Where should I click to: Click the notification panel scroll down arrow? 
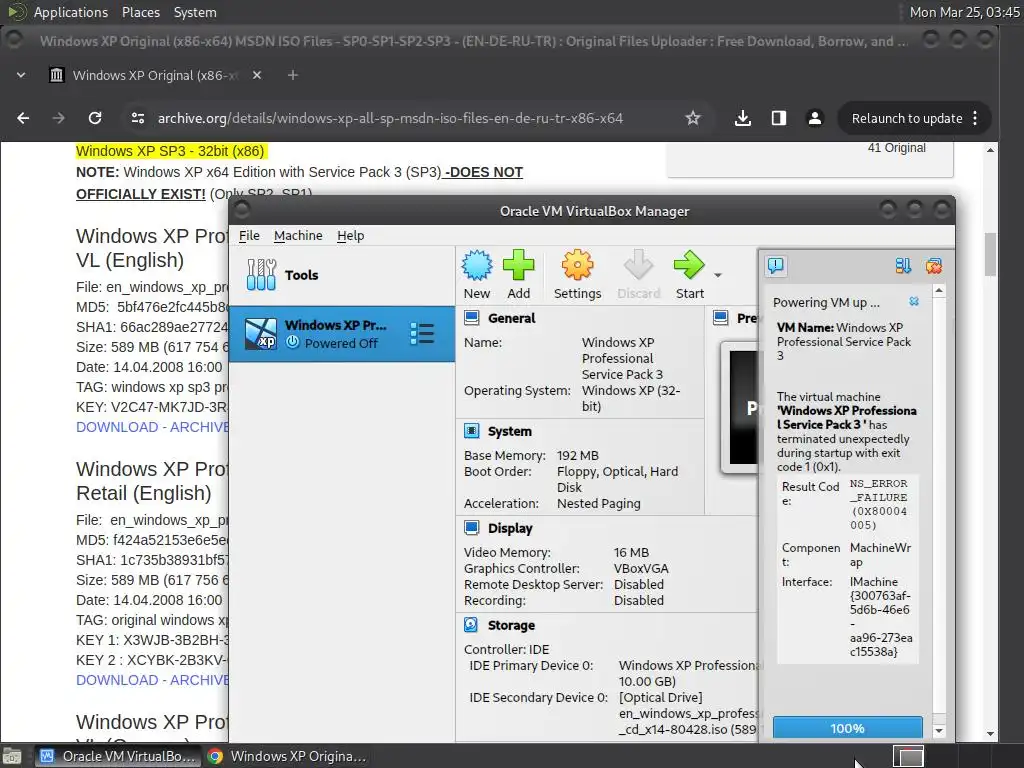[939, 731]
